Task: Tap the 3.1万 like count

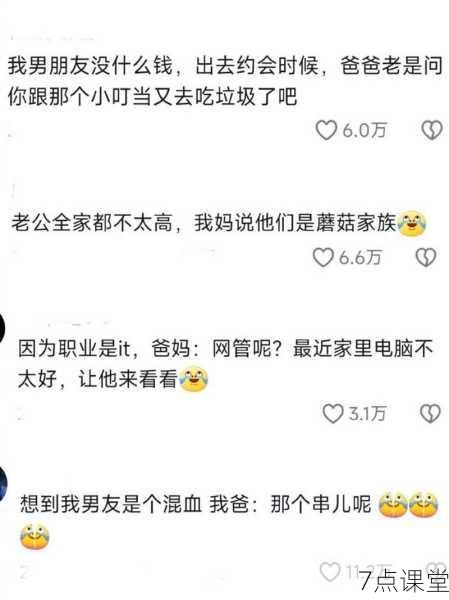Action: pyautogui.click(x=367, y=414)
